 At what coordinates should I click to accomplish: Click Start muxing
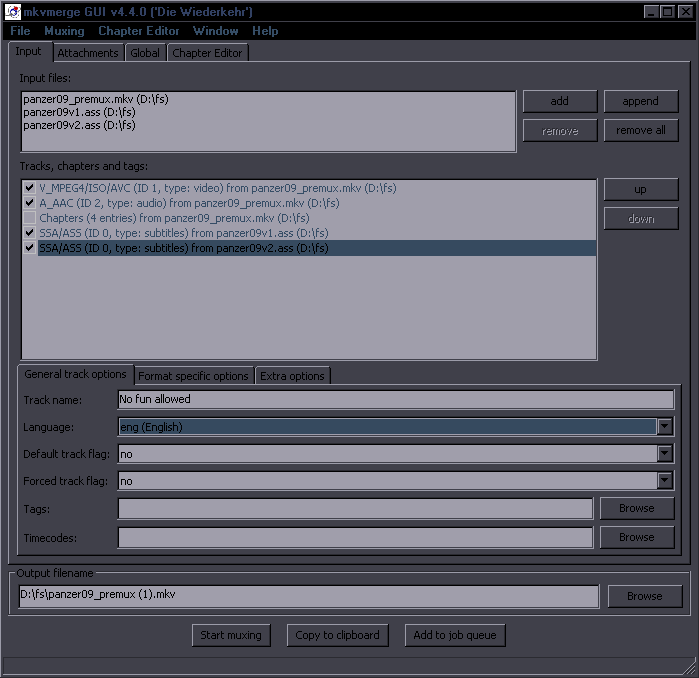tap(231, 635)
